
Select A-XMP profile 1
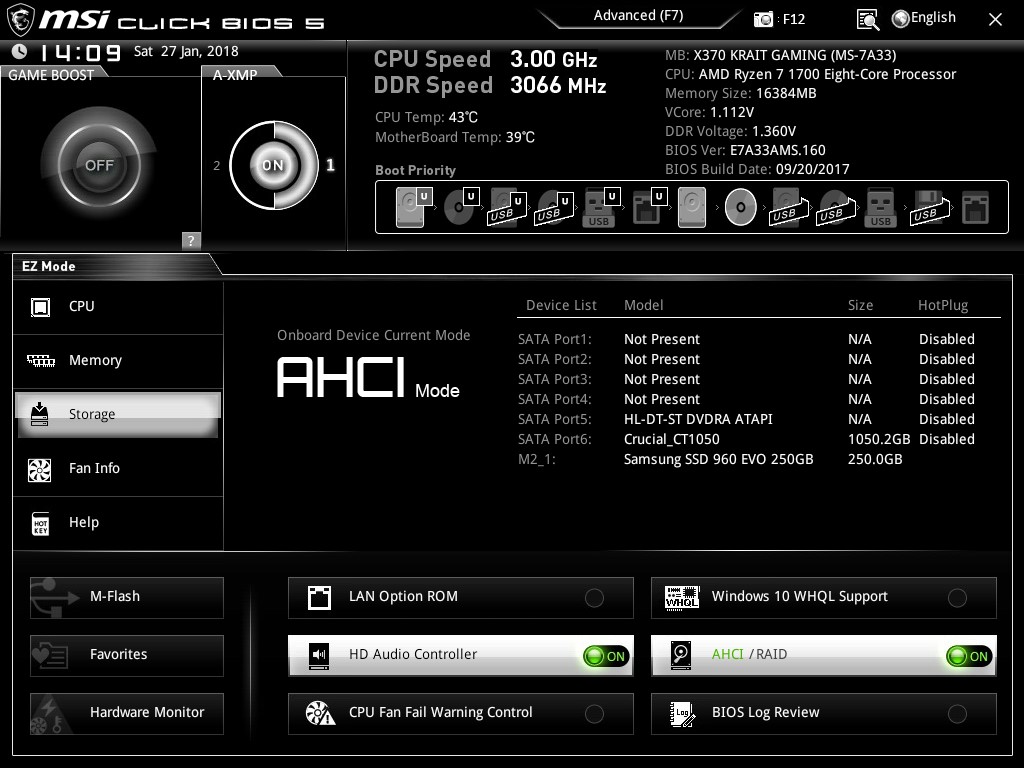(x=330, y=165)
